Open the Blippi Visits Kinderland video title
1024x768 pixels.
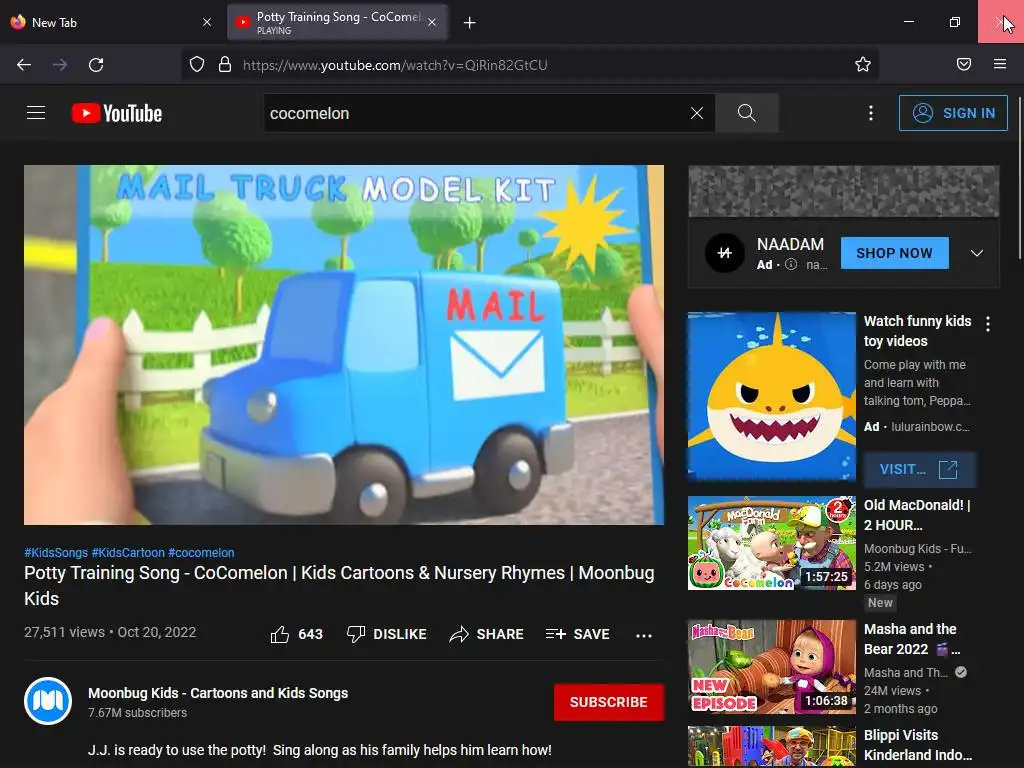point(918,745)
